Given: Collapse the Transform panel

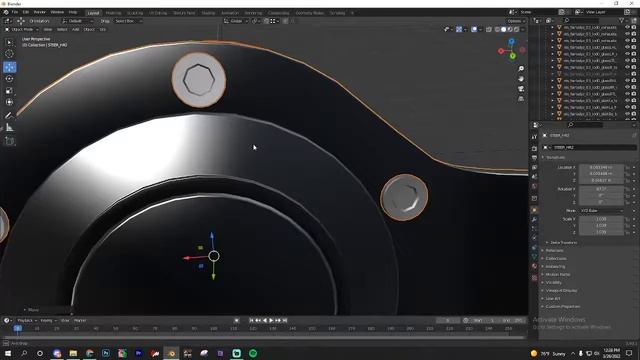Looking at the screenshot, I should coord(555,157).
